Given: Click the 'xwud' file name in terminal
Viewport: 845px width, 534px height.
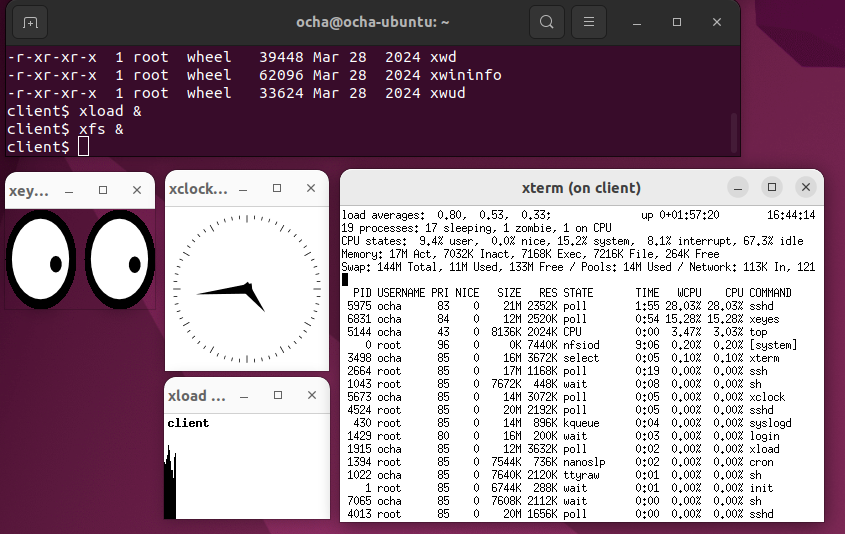Looking at the screenshot, I should click(x=447, y=93).
